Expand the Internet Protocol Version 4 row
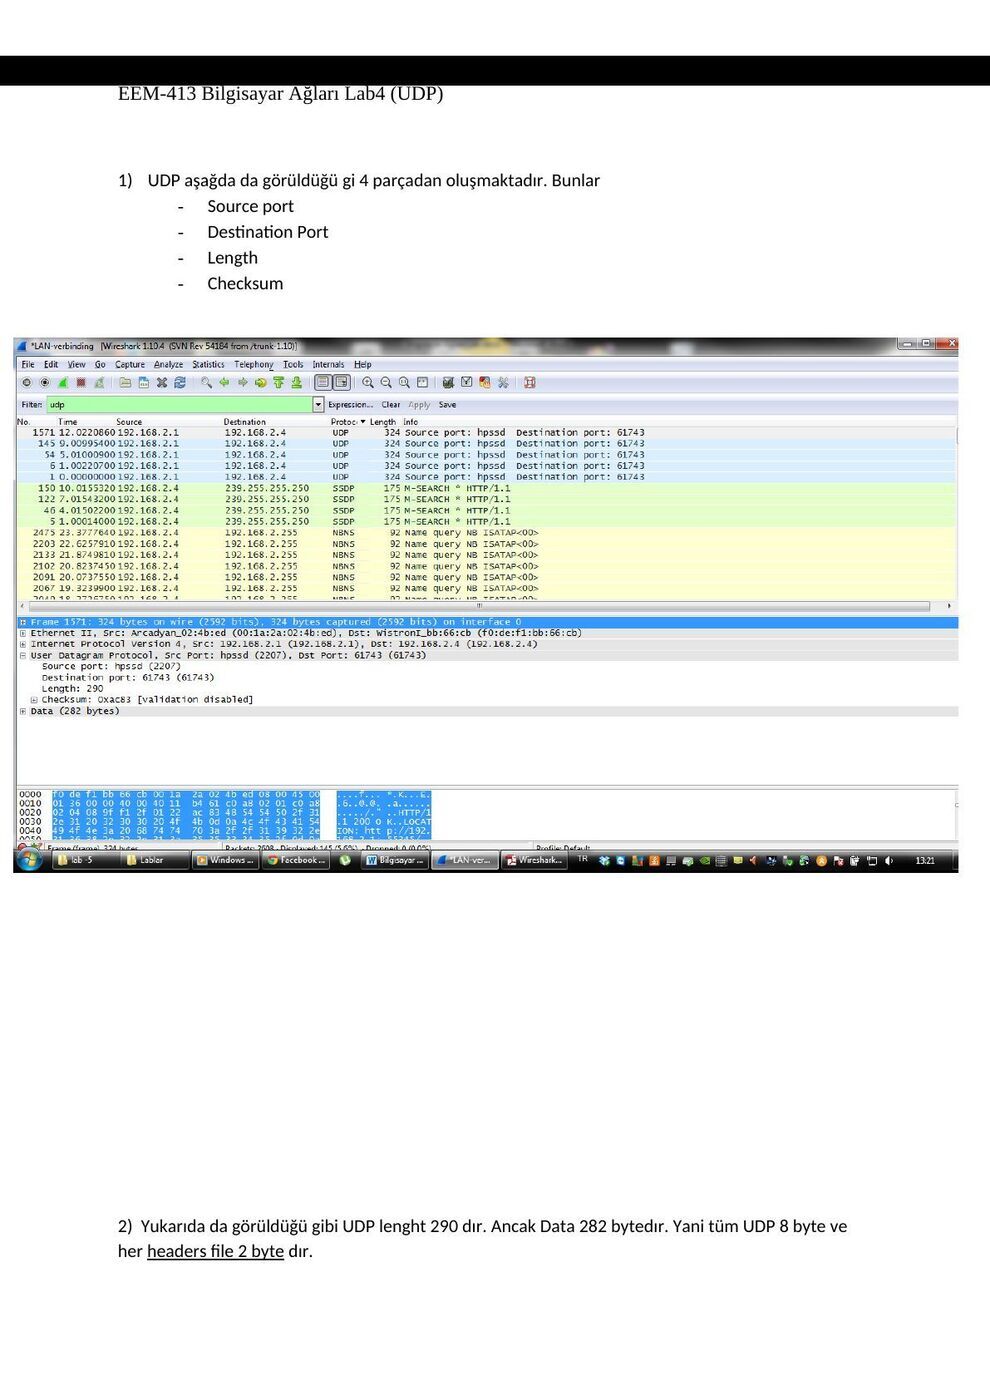This screenshot has height=1400, width=990. [x=23, y=644]
